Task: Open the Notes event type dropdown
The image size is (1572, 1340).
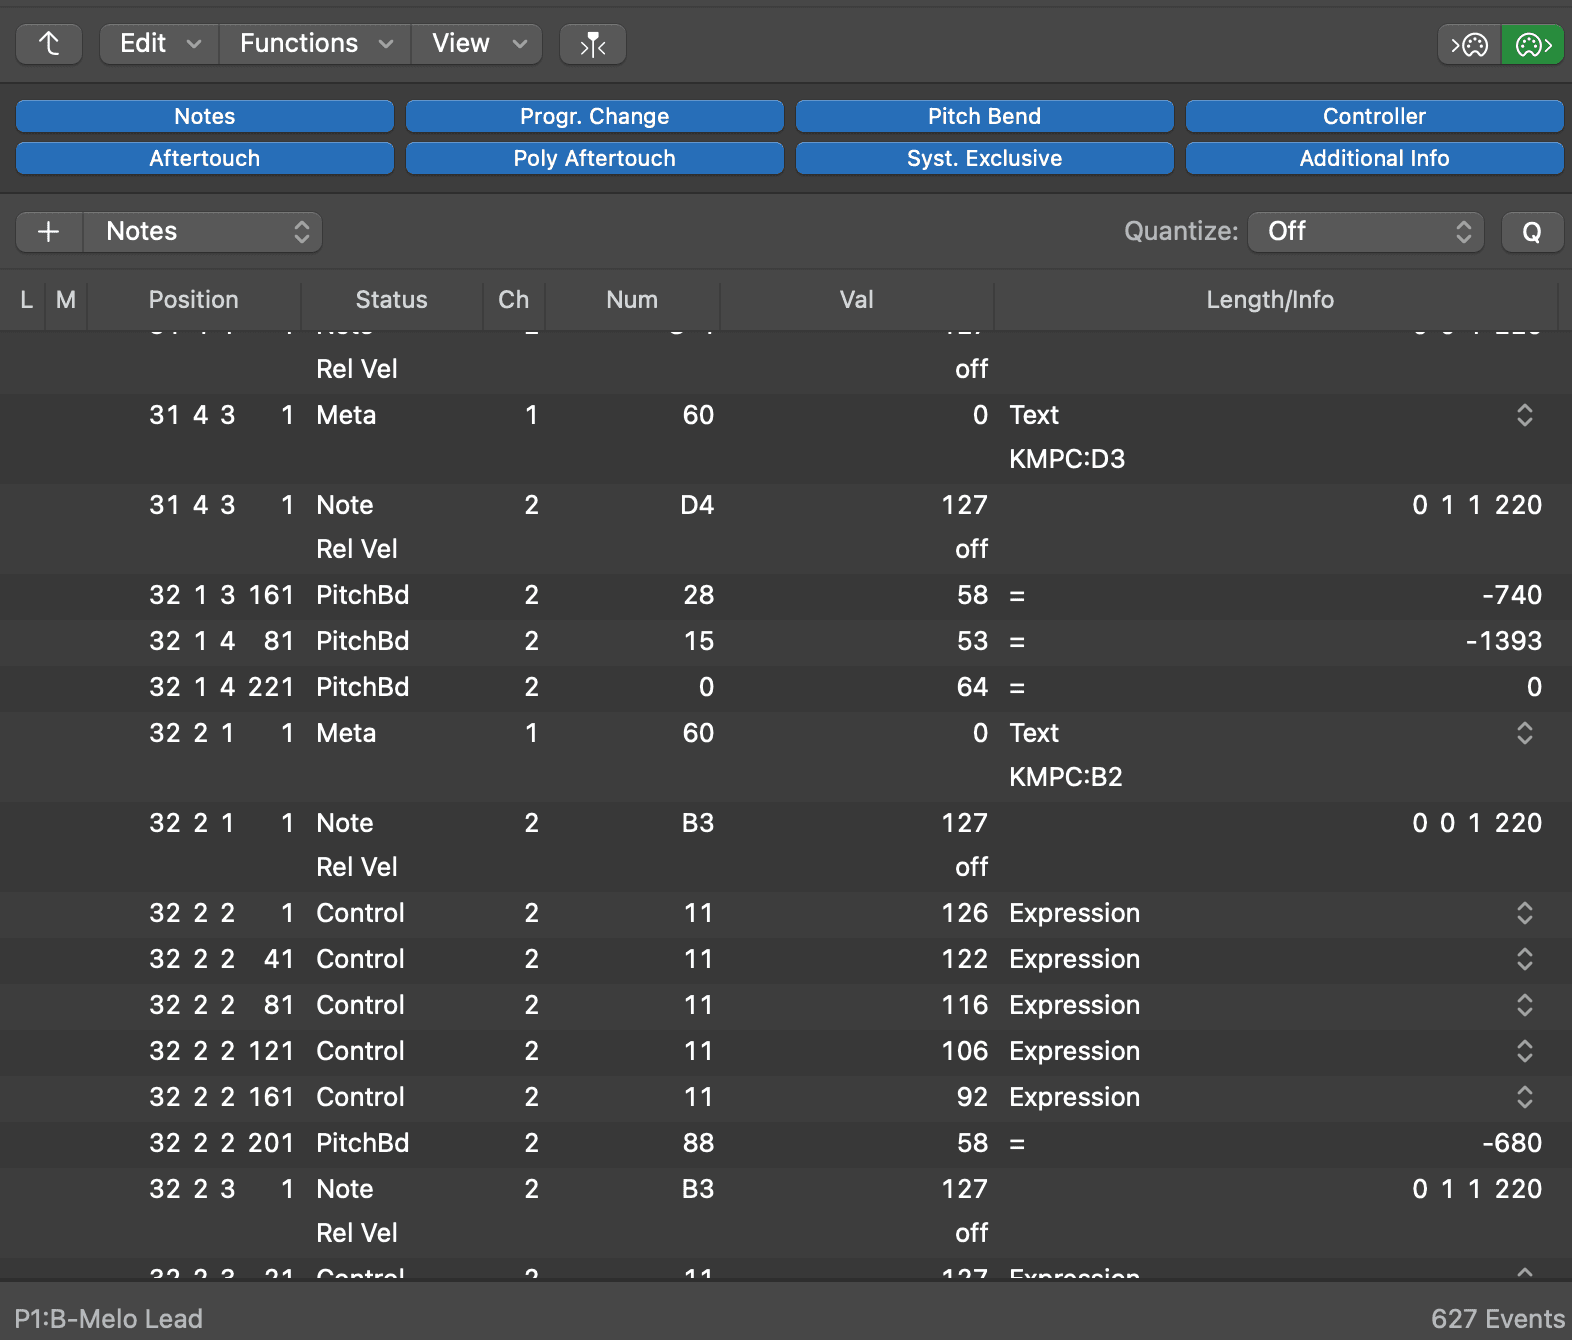Action: [203, 232]
